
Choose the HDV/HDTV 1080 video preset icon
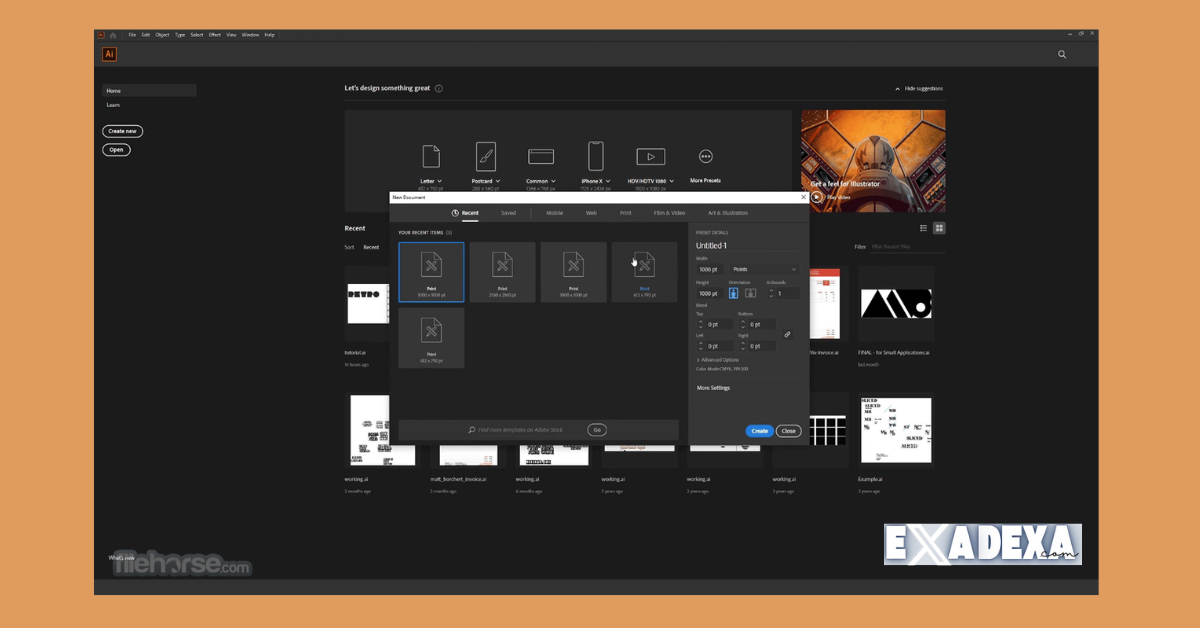(651, 157)
